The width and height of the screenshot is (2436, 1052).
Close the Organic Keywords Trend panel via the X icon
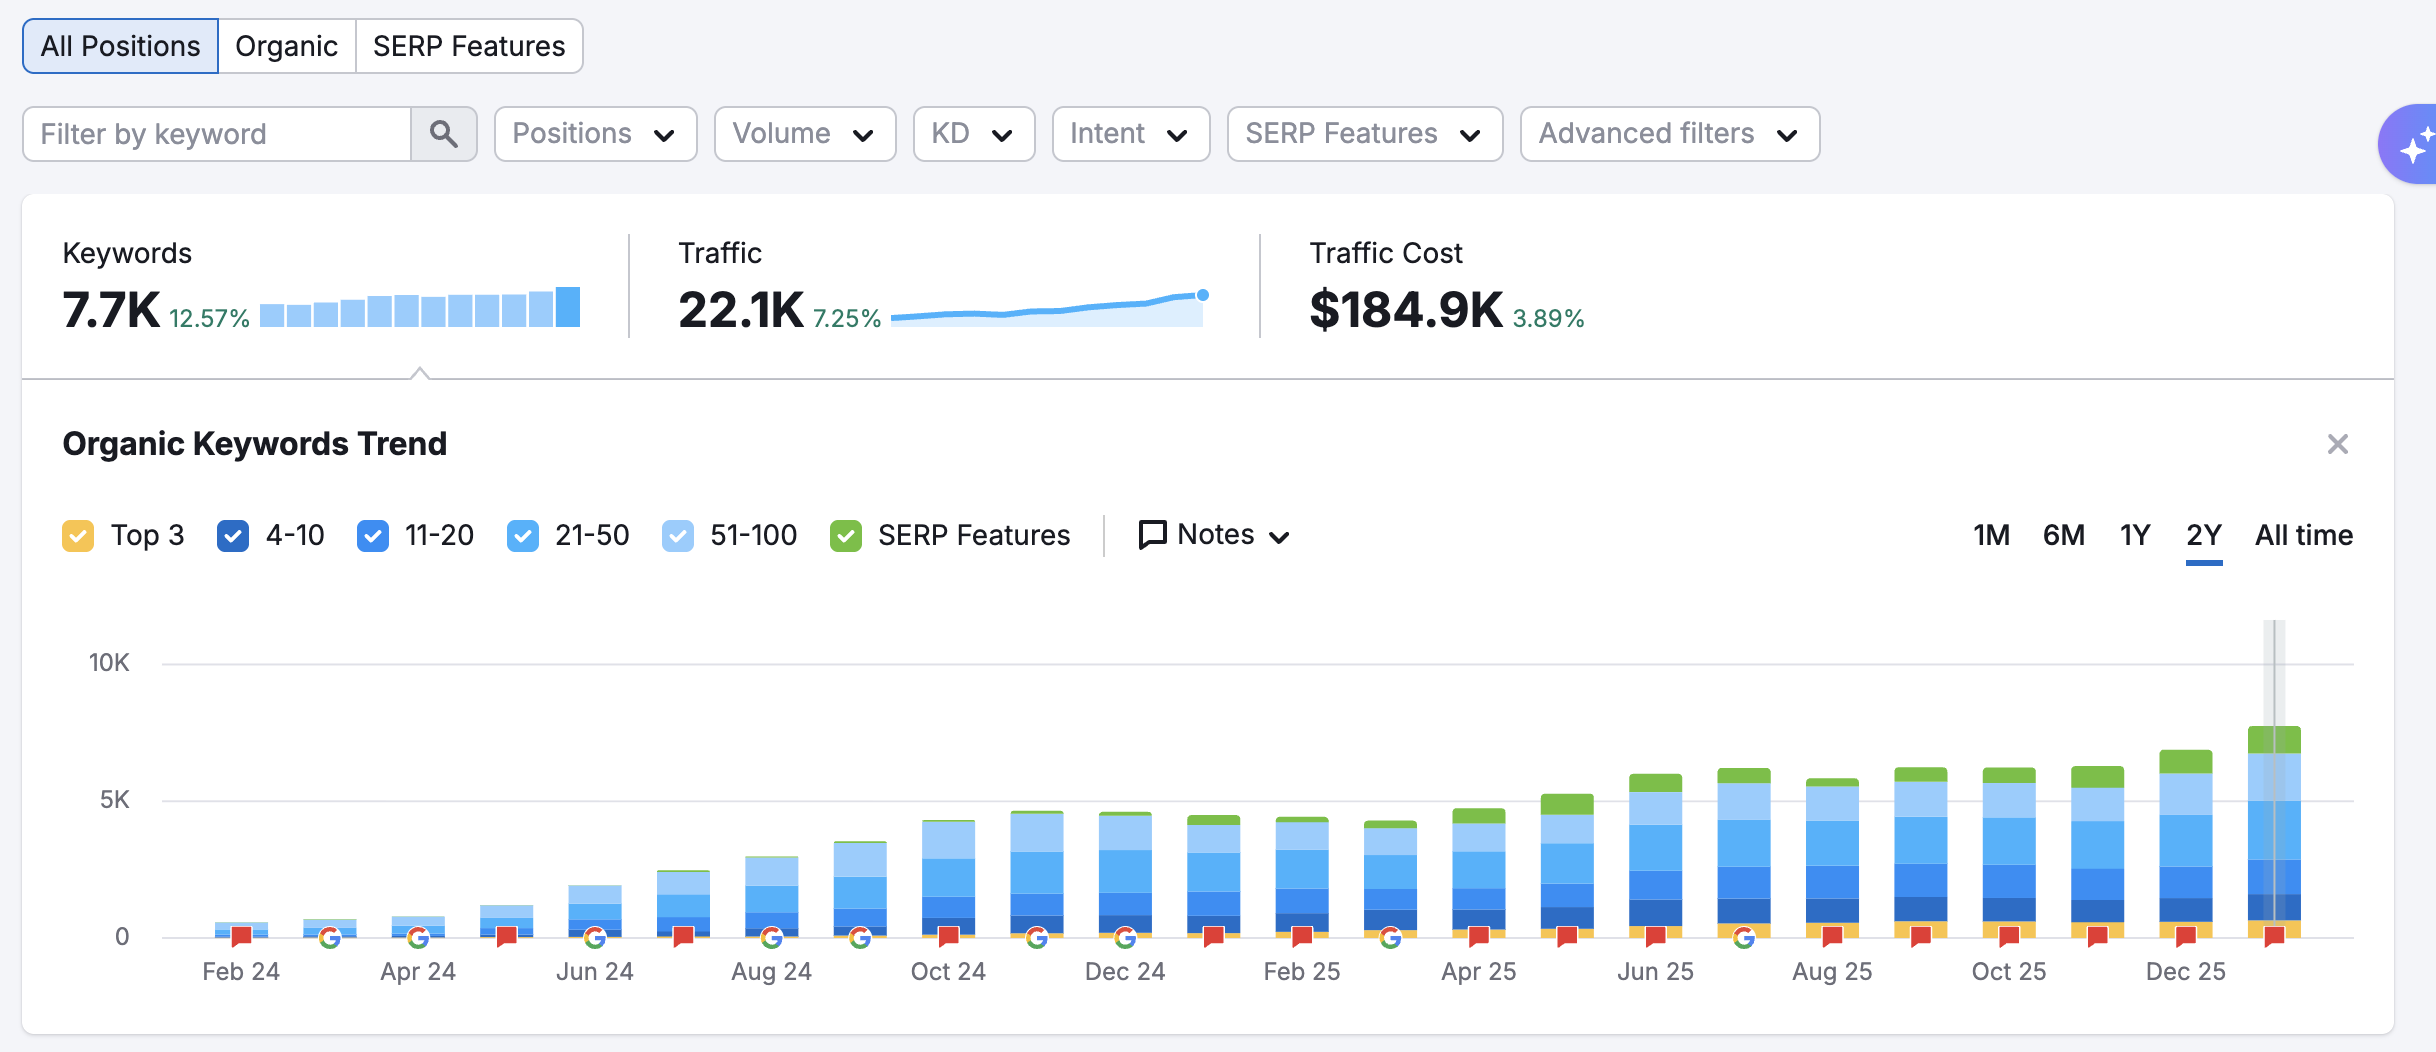pyautogui.click(x=2337, y=444)
